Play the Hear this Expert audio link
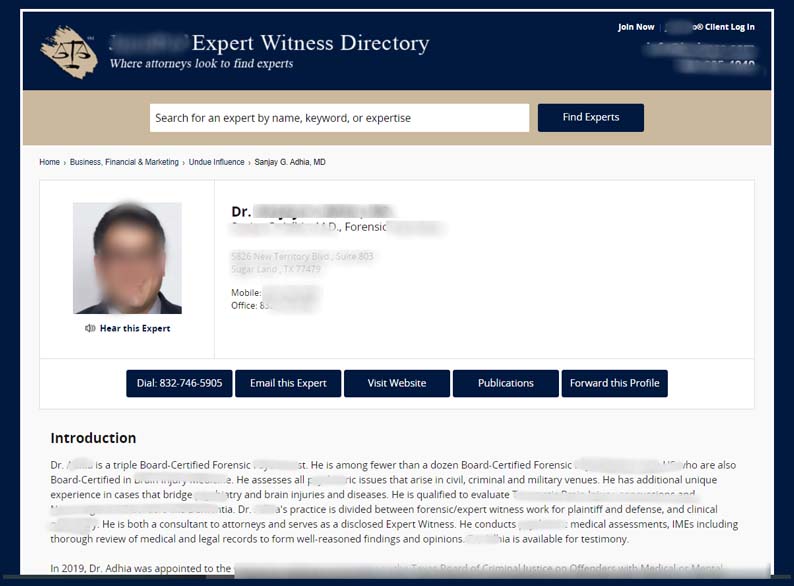Image resolution: width=794 pixels, height=586 pixels. coord(135,328)
